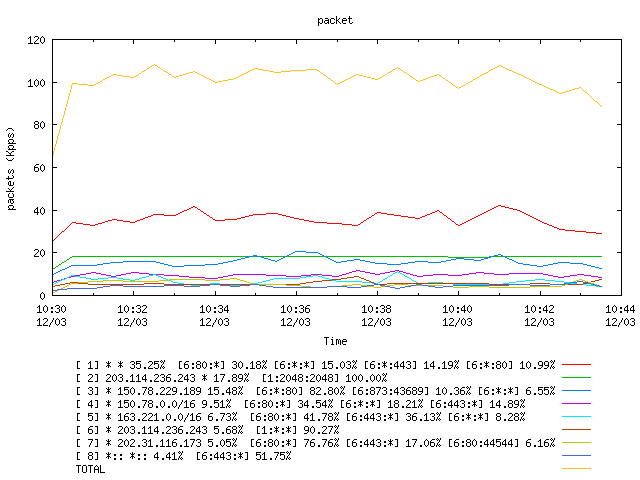The image size is (640, 480).
Task: Click "[6:443:*] 36.13%" in legend row 5
Action: point(393,417)
